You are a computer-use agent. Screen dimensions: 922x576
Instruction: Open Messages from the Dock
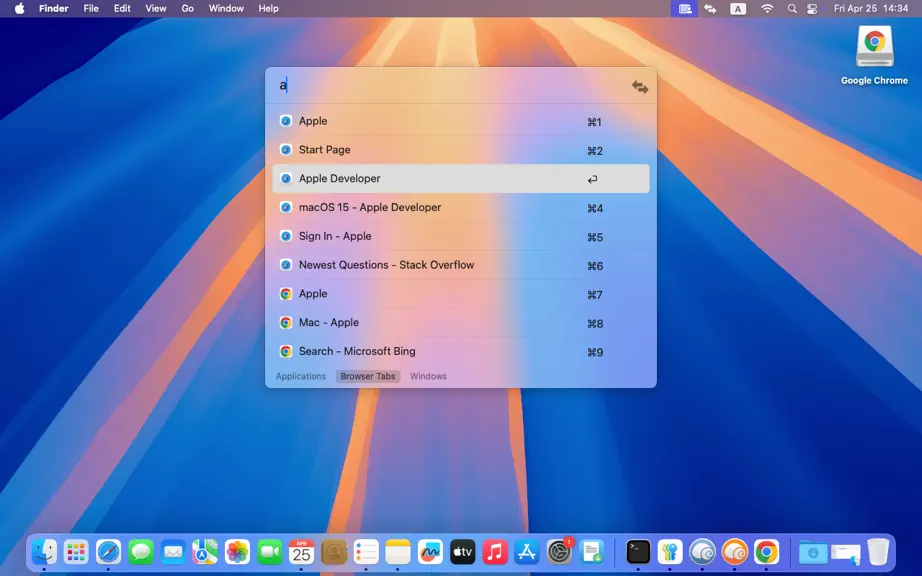pos(141,552)
